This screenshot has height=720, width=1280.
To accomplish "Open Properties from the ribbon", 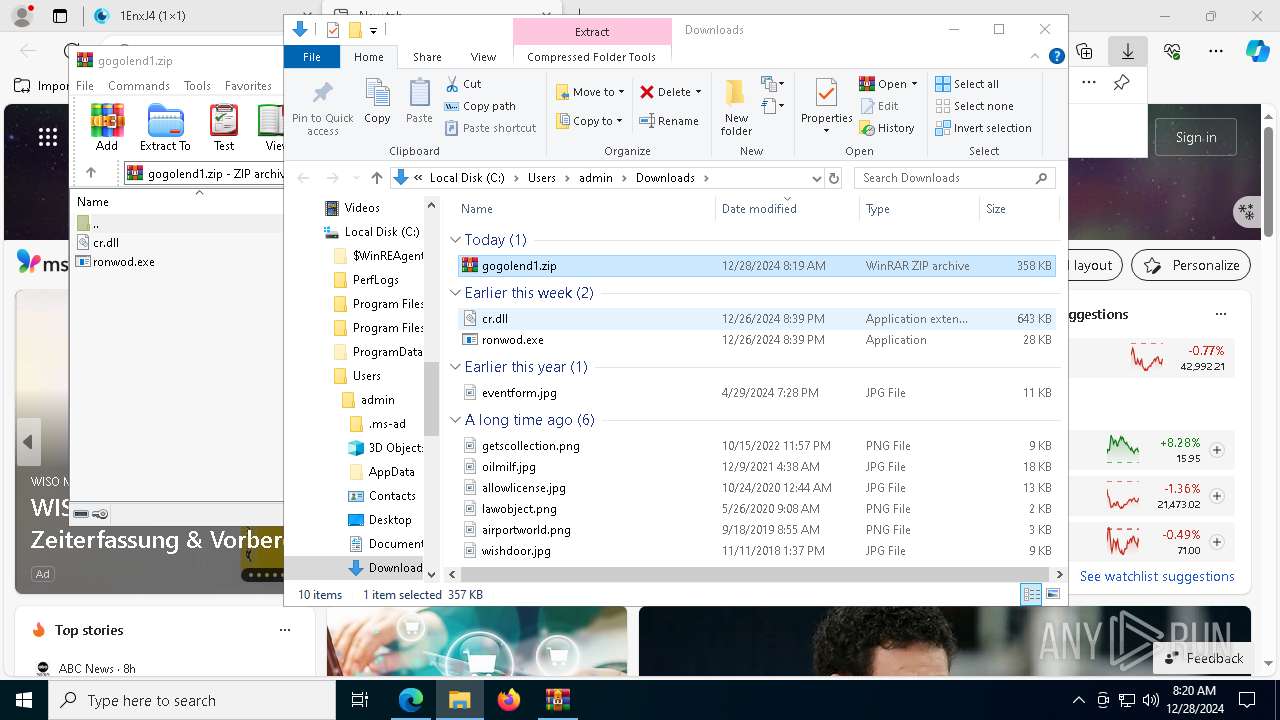I will [826, 107].
